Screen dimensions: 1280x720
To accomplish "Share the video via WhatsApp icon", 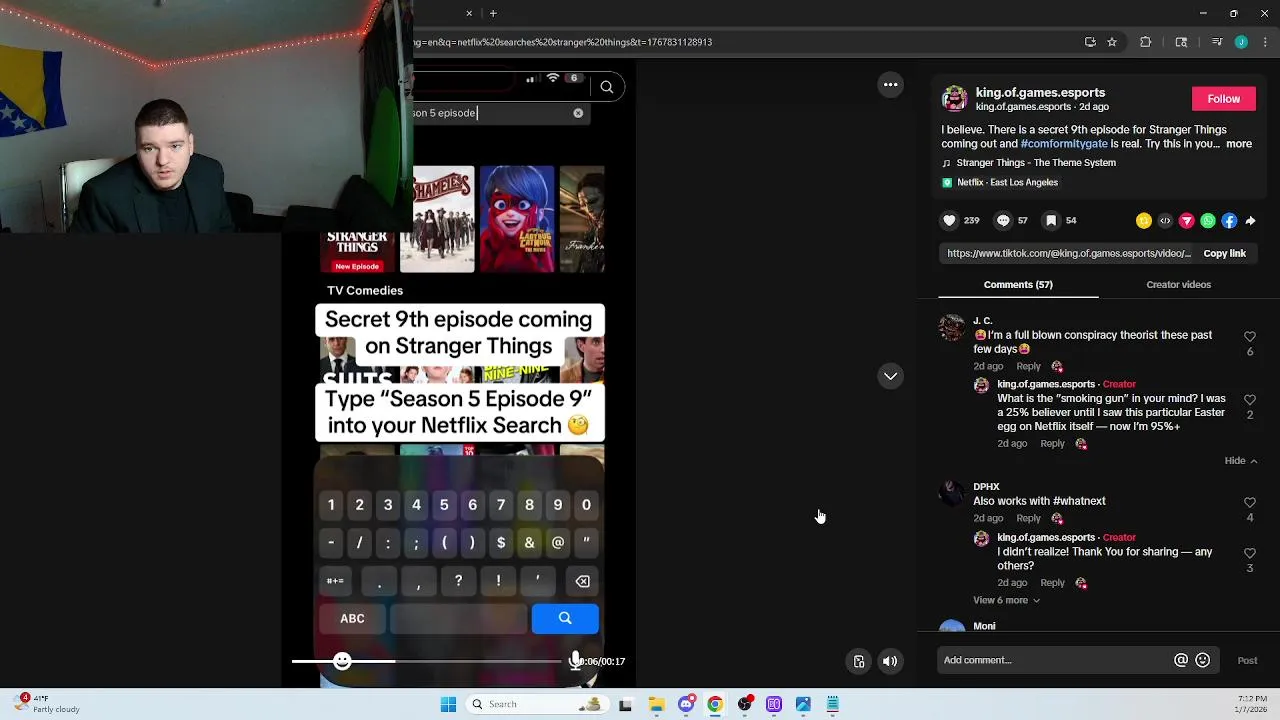I will 1208,221.
